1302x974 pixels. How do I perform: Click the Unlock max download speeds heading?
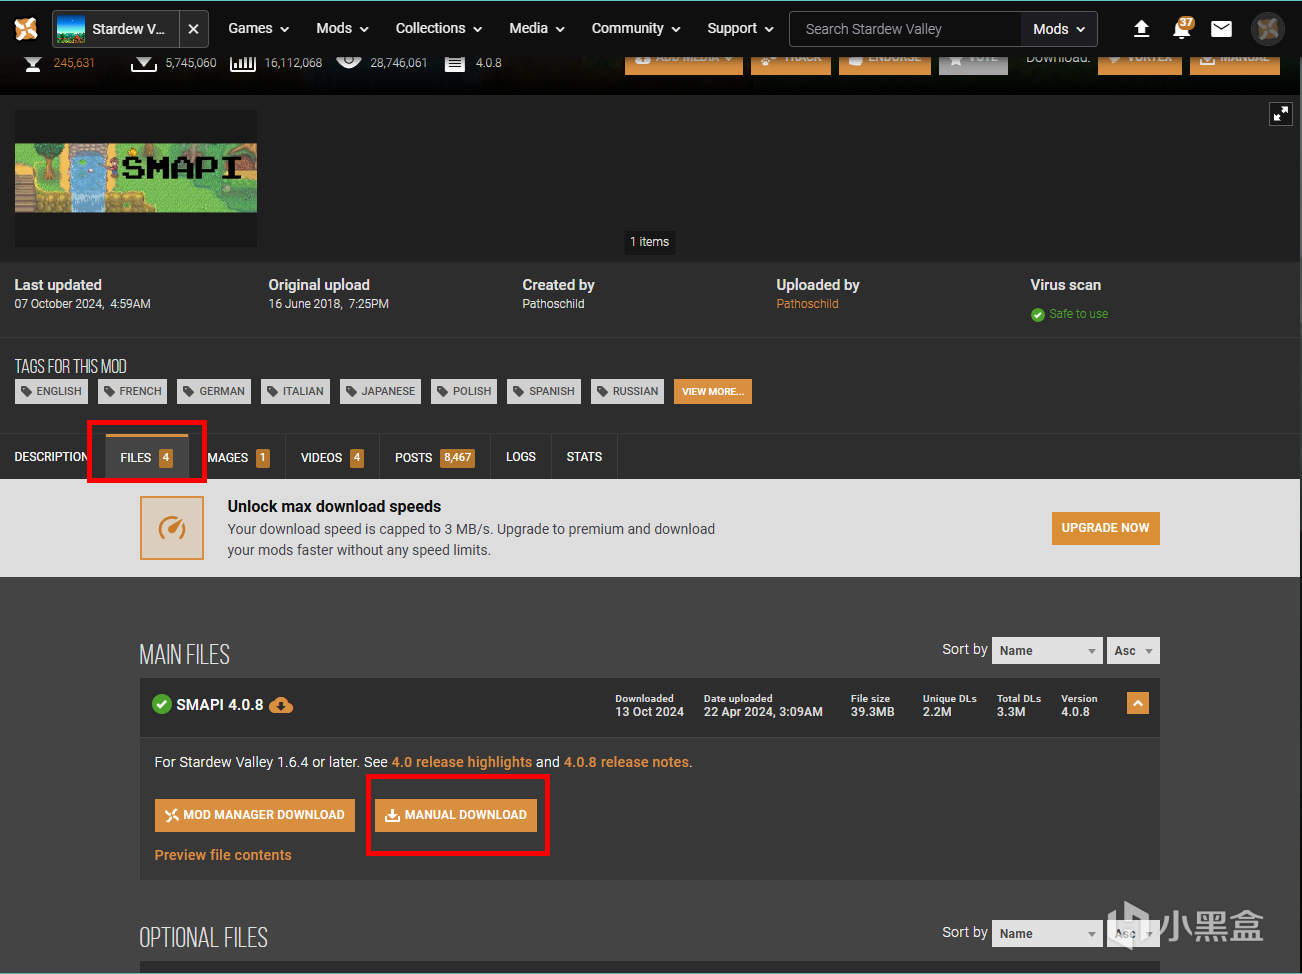click(334, 506)
